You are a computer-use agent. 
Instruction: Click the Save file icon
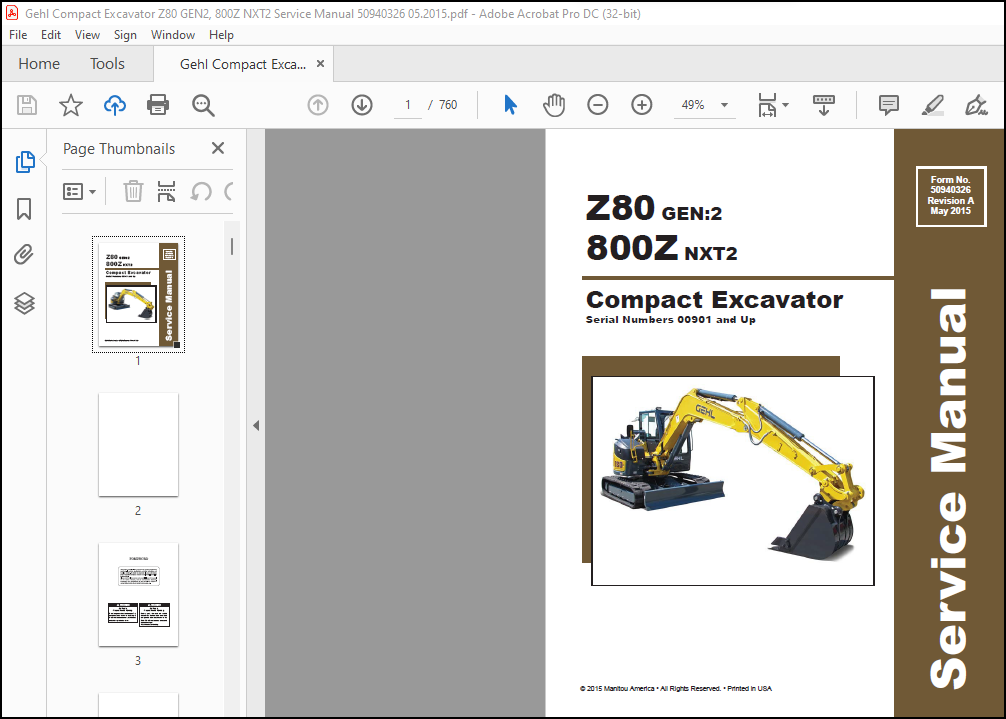point(27,105)
